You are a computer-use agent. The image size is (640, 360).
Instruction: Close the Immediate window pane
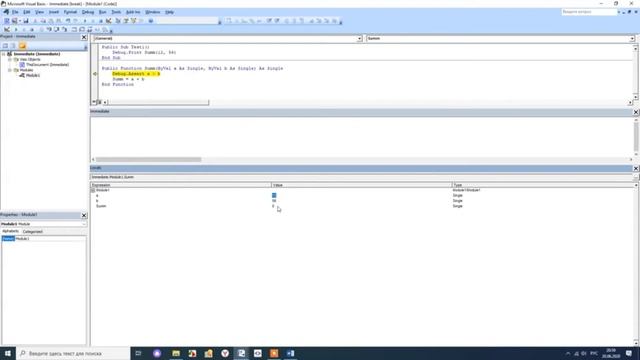point(636,112)
